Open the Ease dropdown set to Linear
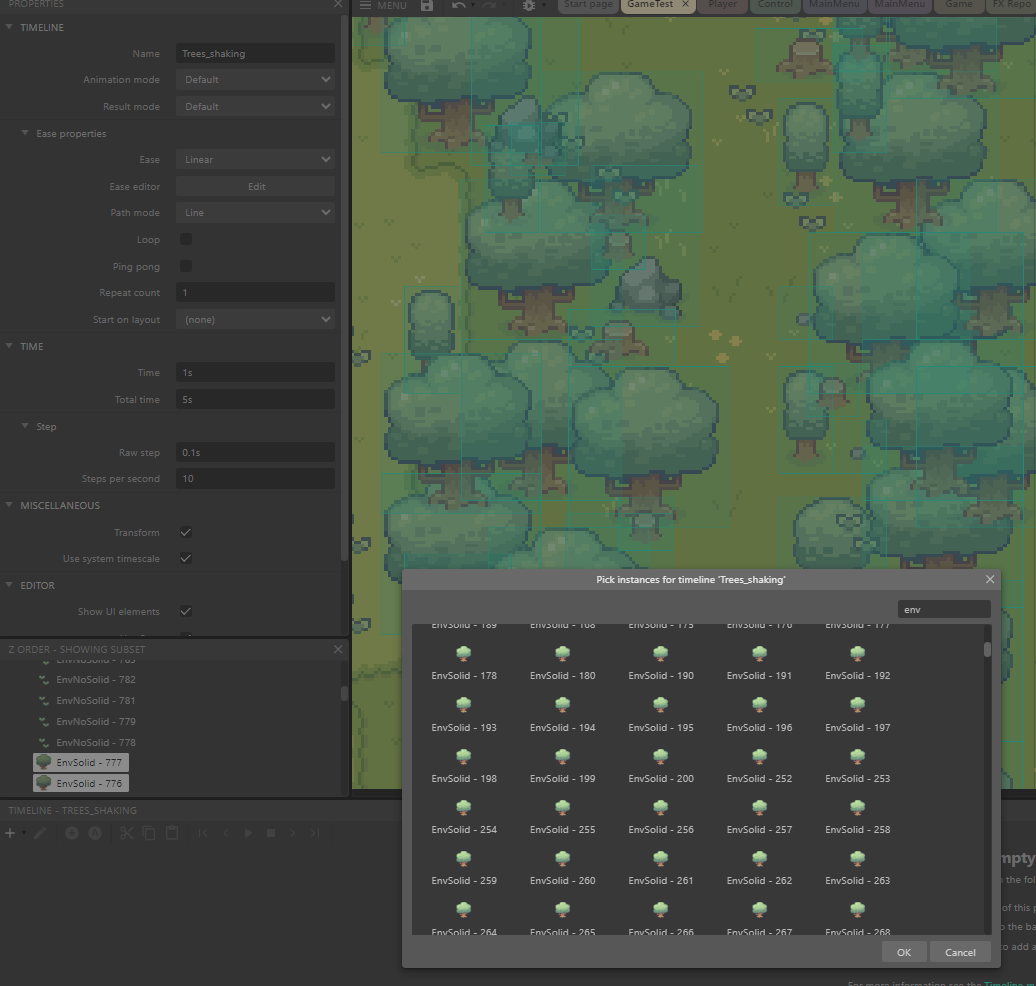 pyautogui.click(x=255, y=159)
